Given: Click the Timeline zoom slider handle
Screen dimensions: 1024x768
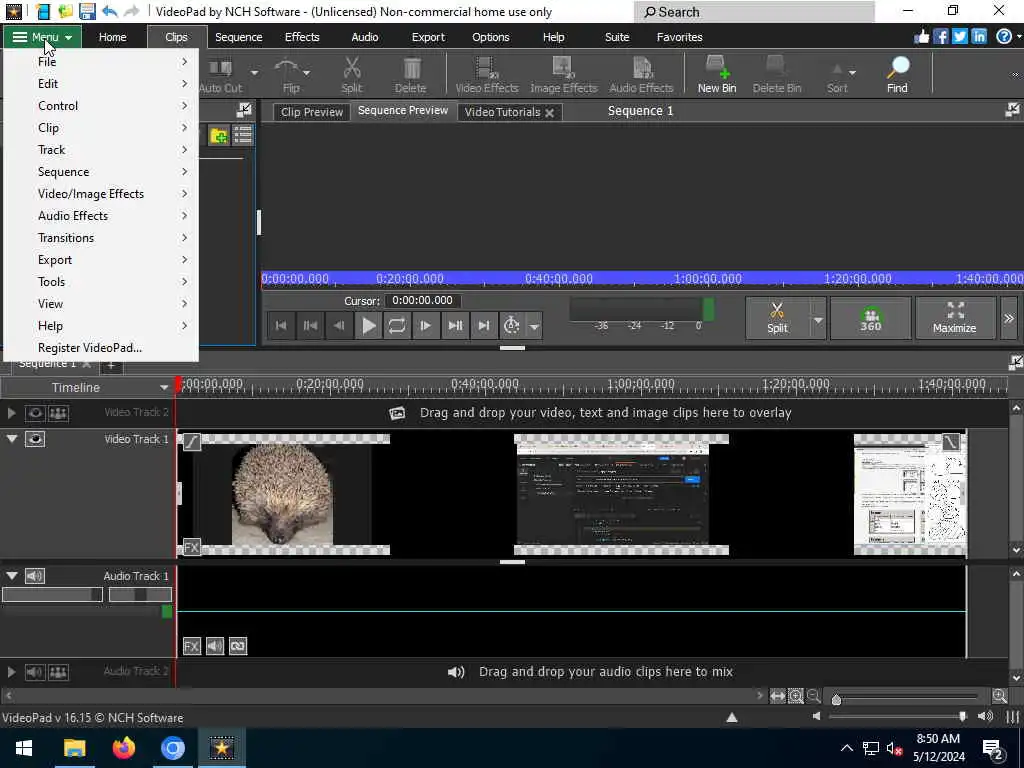Looking at the screenshot, I should tap(836, 700).
